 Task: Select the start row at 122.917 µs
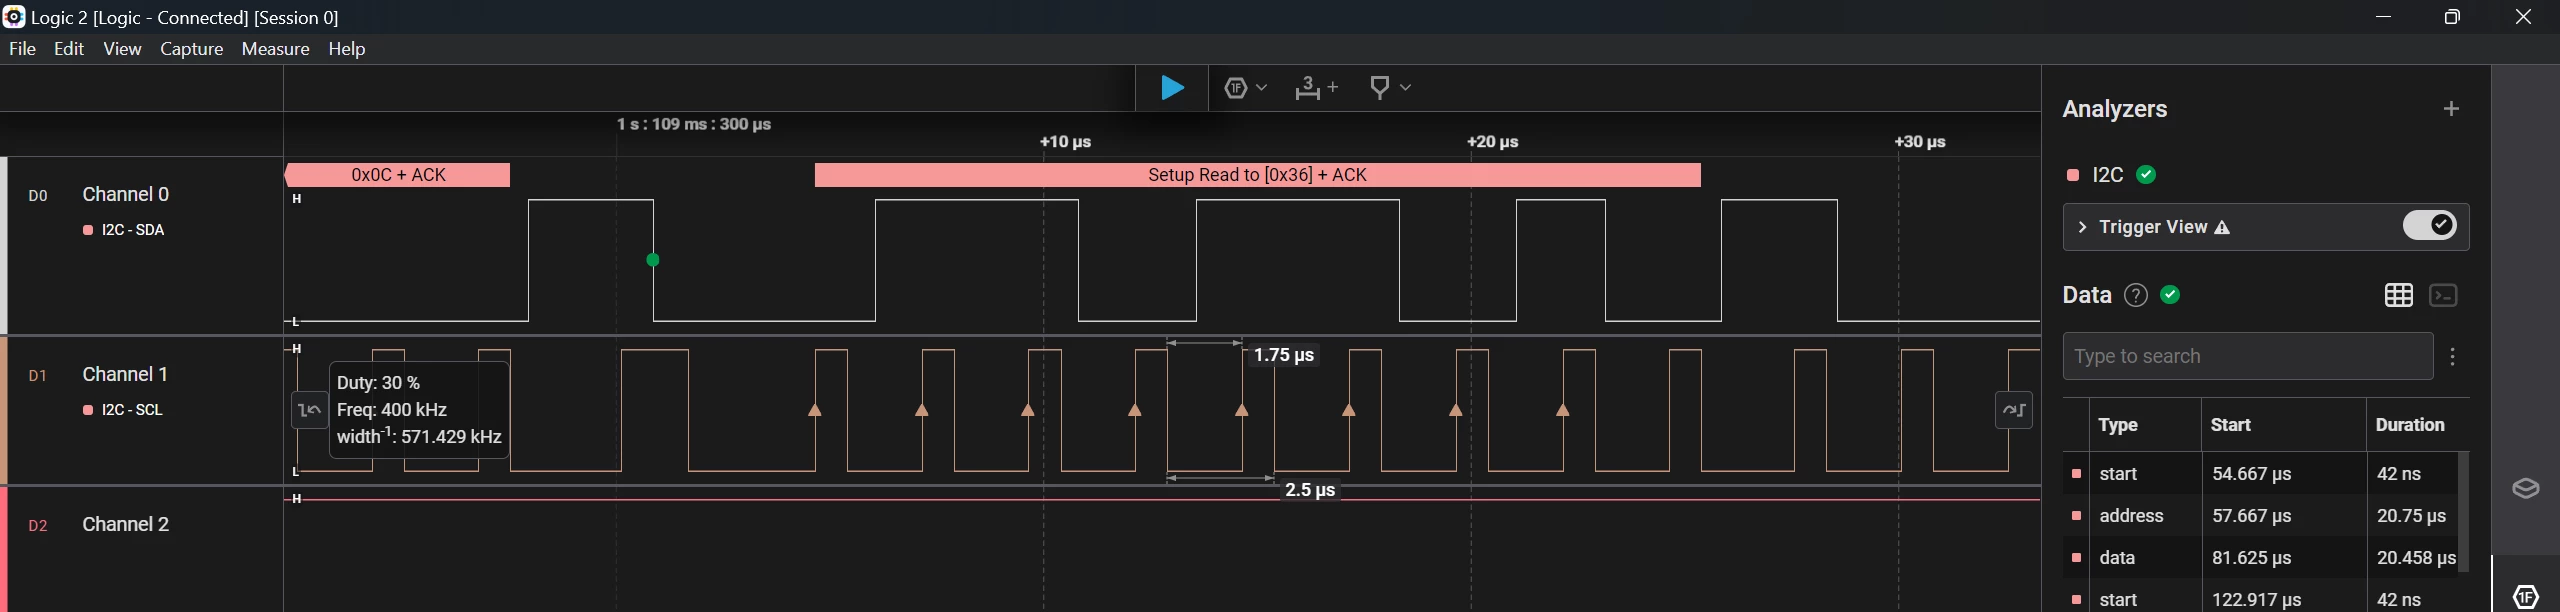point(2260,598)
